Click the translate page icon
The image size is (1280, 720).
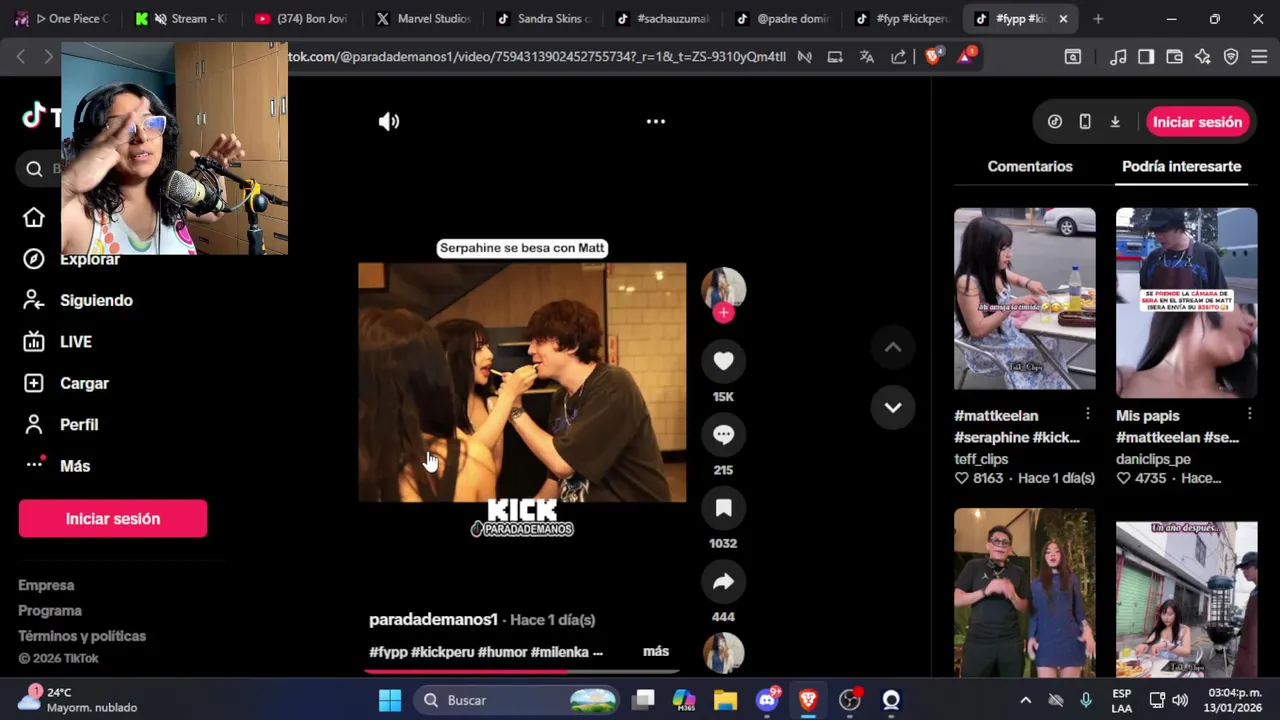(867, 57)
